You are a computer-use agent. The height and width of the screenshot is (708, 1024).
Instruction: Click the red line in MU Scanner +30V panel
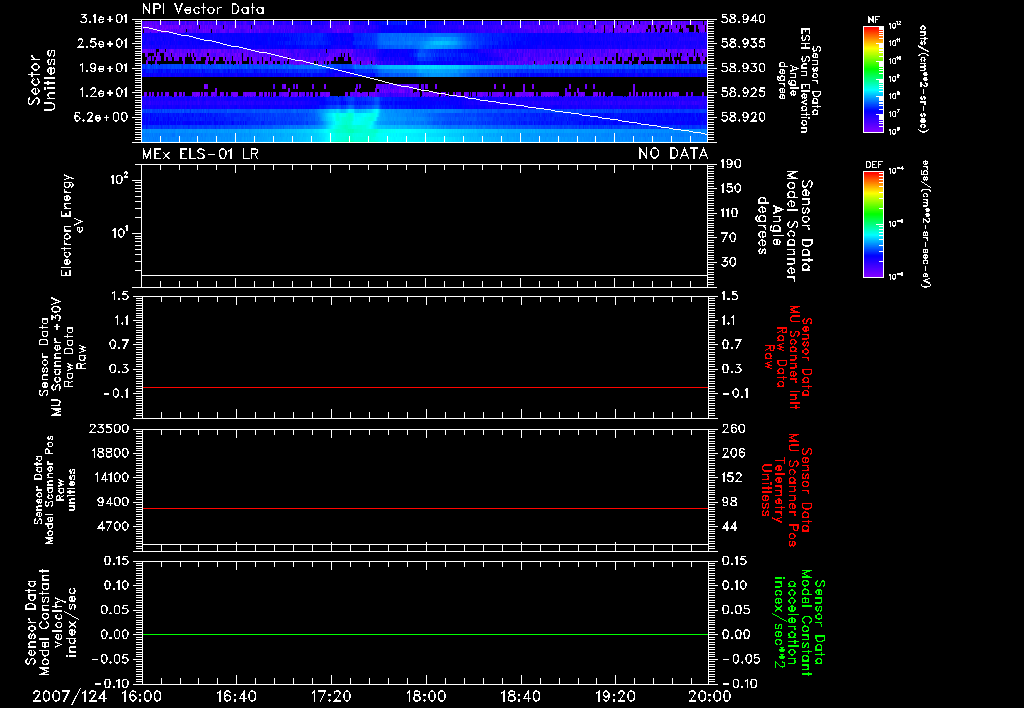click(425, 387)
